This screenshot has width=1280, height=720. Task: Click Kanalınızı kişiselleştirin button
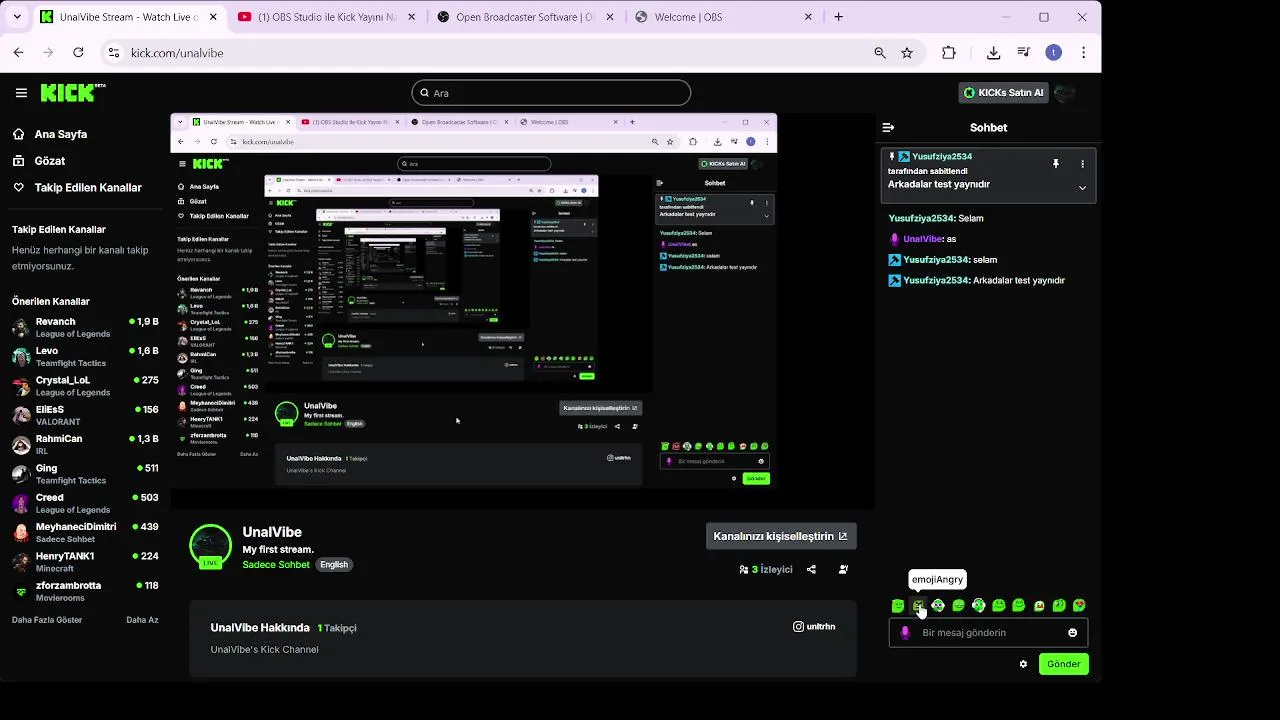[781, 536]
